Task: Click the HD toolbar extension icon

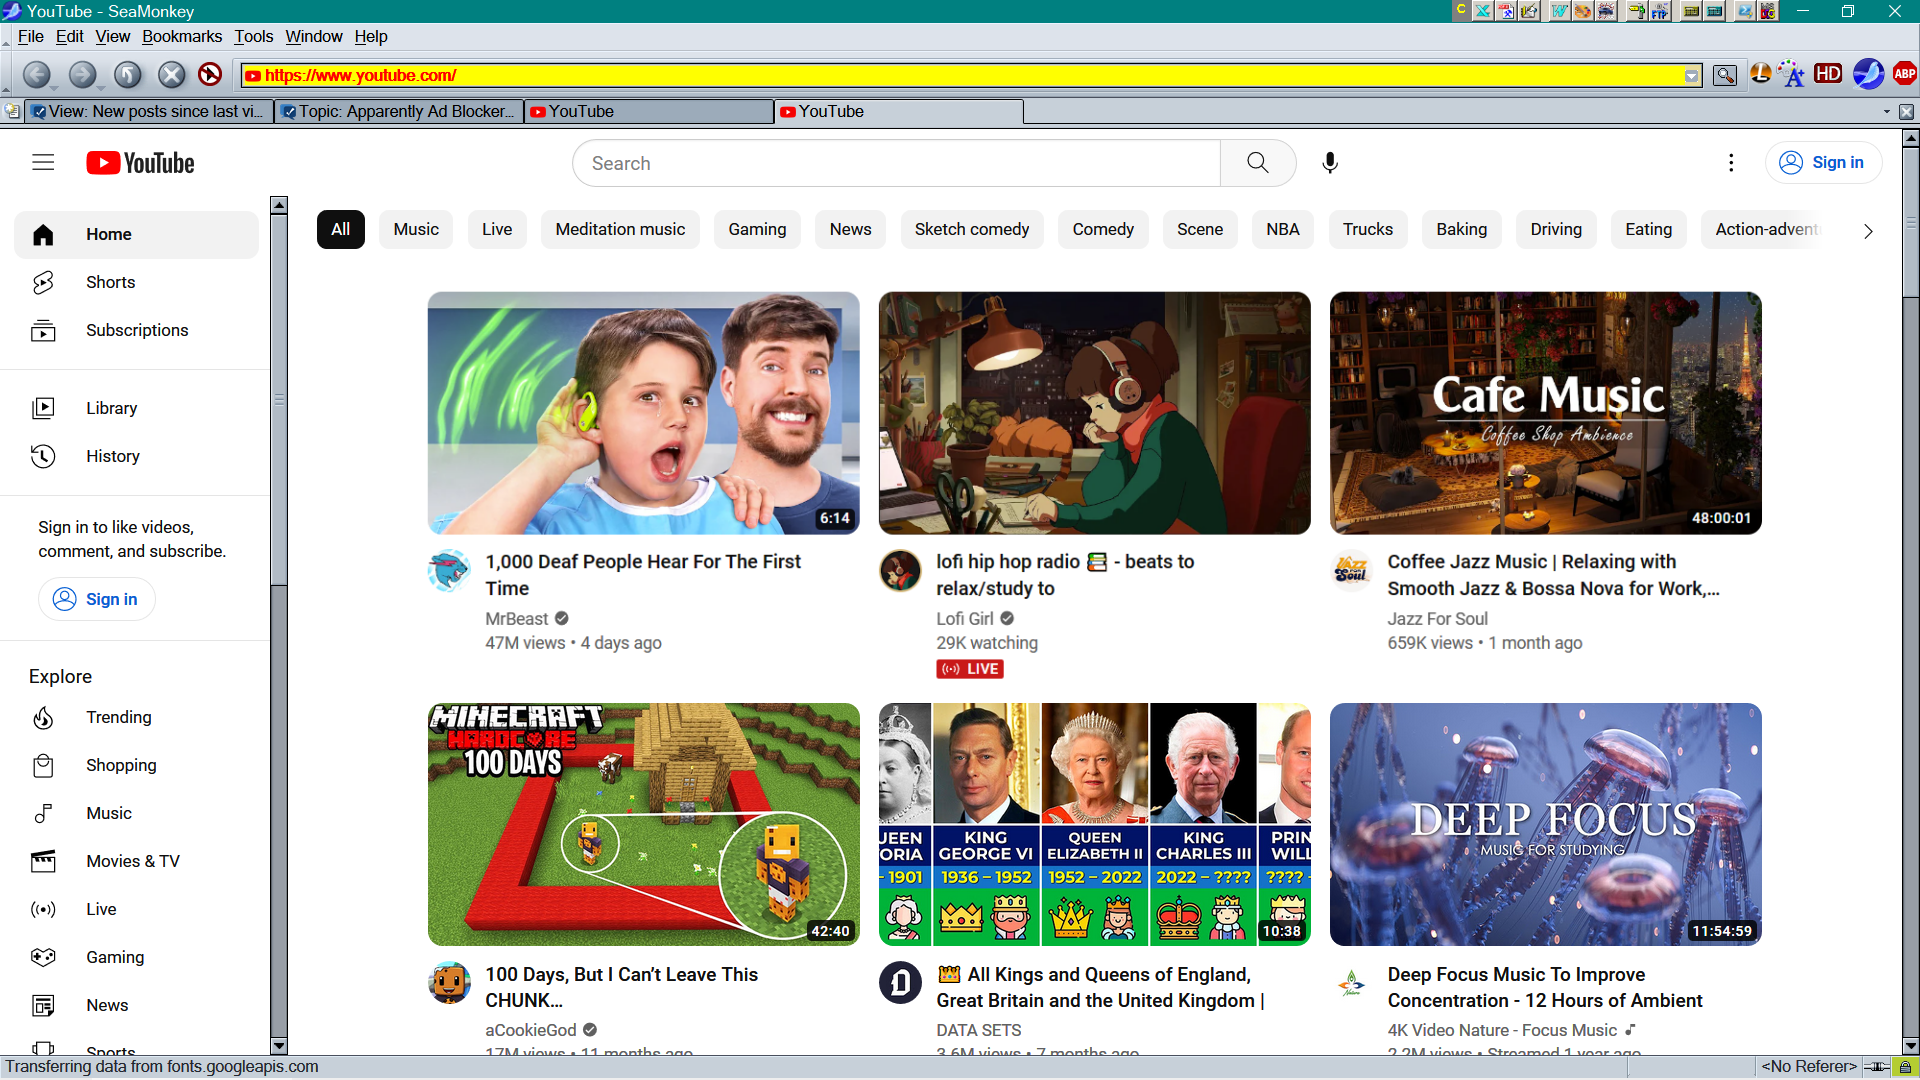Action: click(x=1828, y=73)
